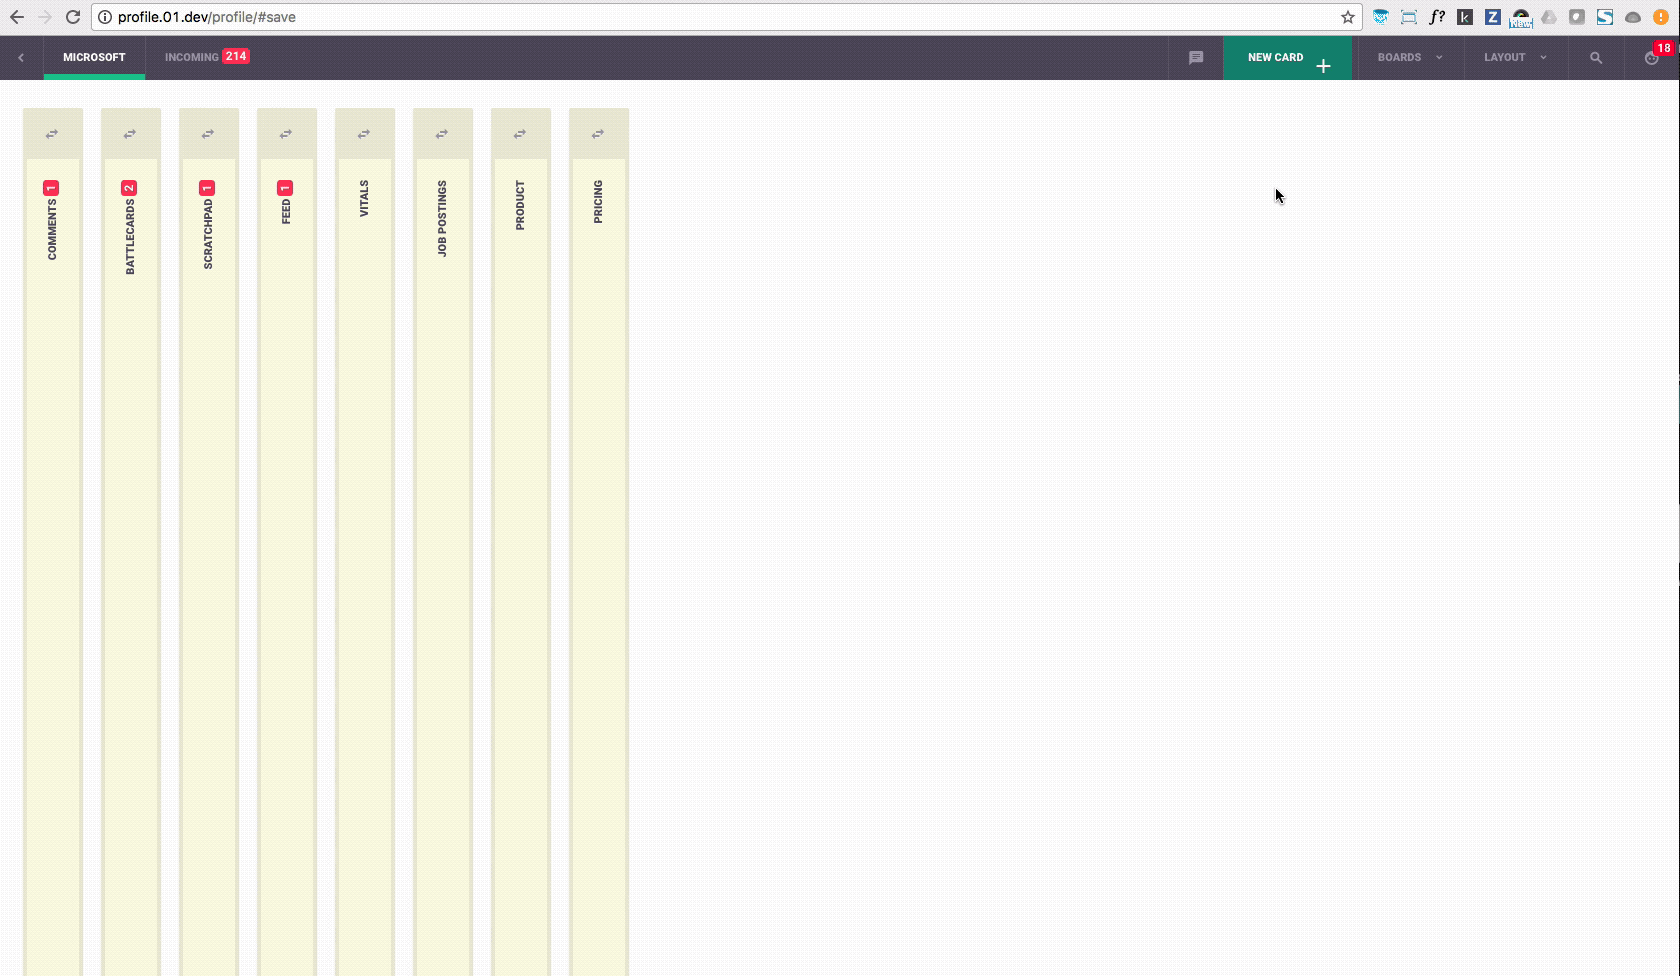Click the red badge on Feed column
This screenshot has height=976, width=1680.
[x=285, y=188]
